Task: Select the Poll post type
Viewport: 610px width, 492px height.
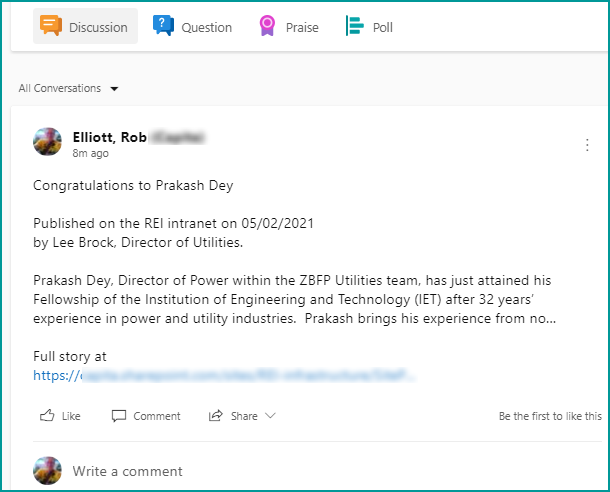Action: point(382,27)
